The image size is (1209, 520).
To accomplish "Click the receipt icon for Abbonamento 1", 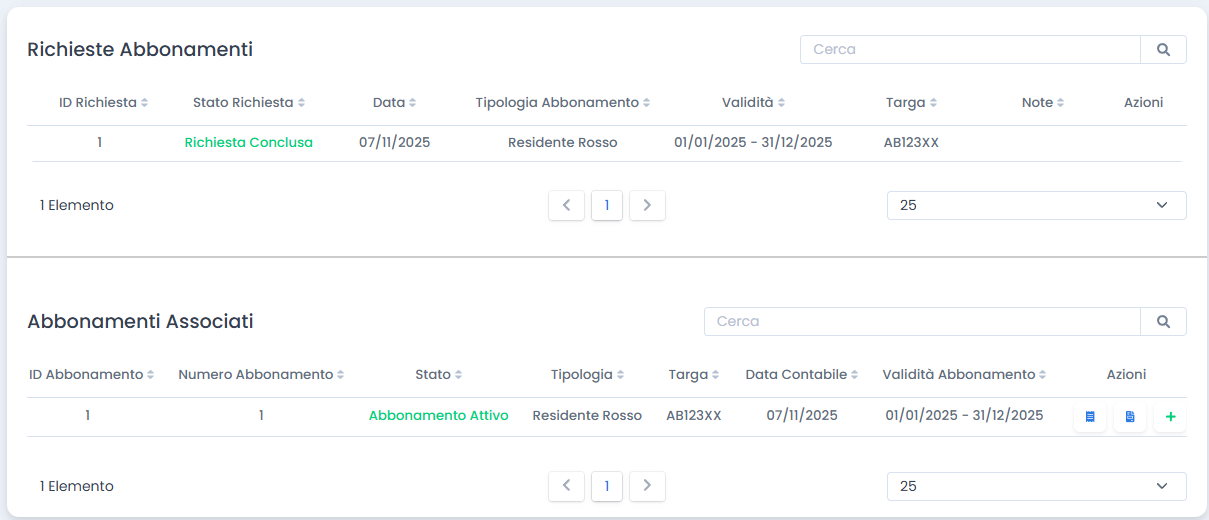I will (x=1090, y=416).
